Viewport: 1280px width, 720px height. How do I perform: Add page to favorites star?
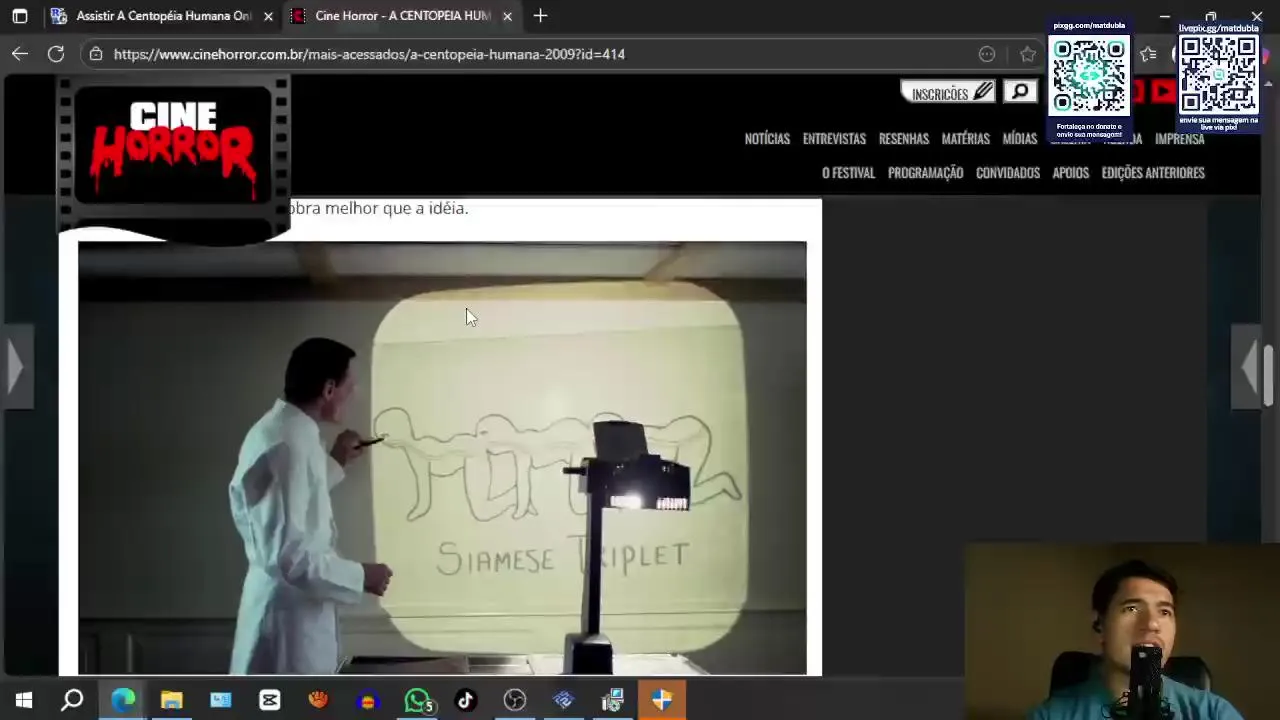pyautogui.click(x=1027, y=54)
